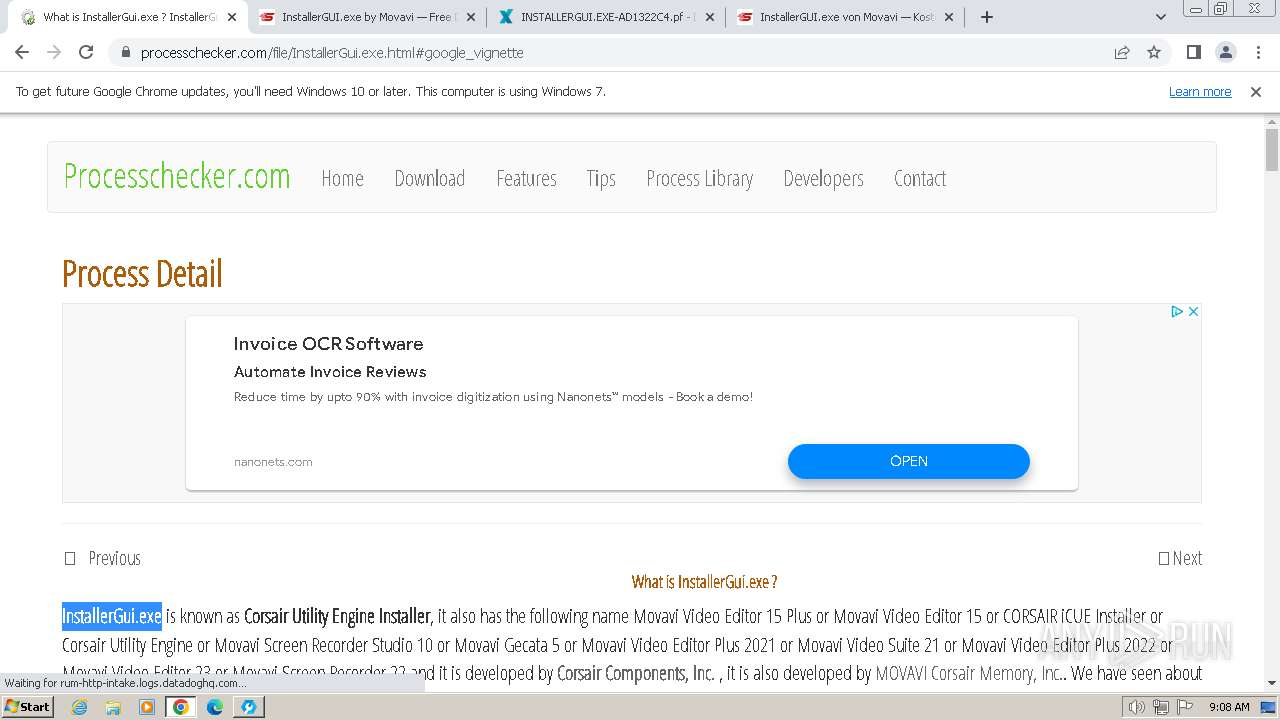Open the Learn more link

(x=1200, y=91)
